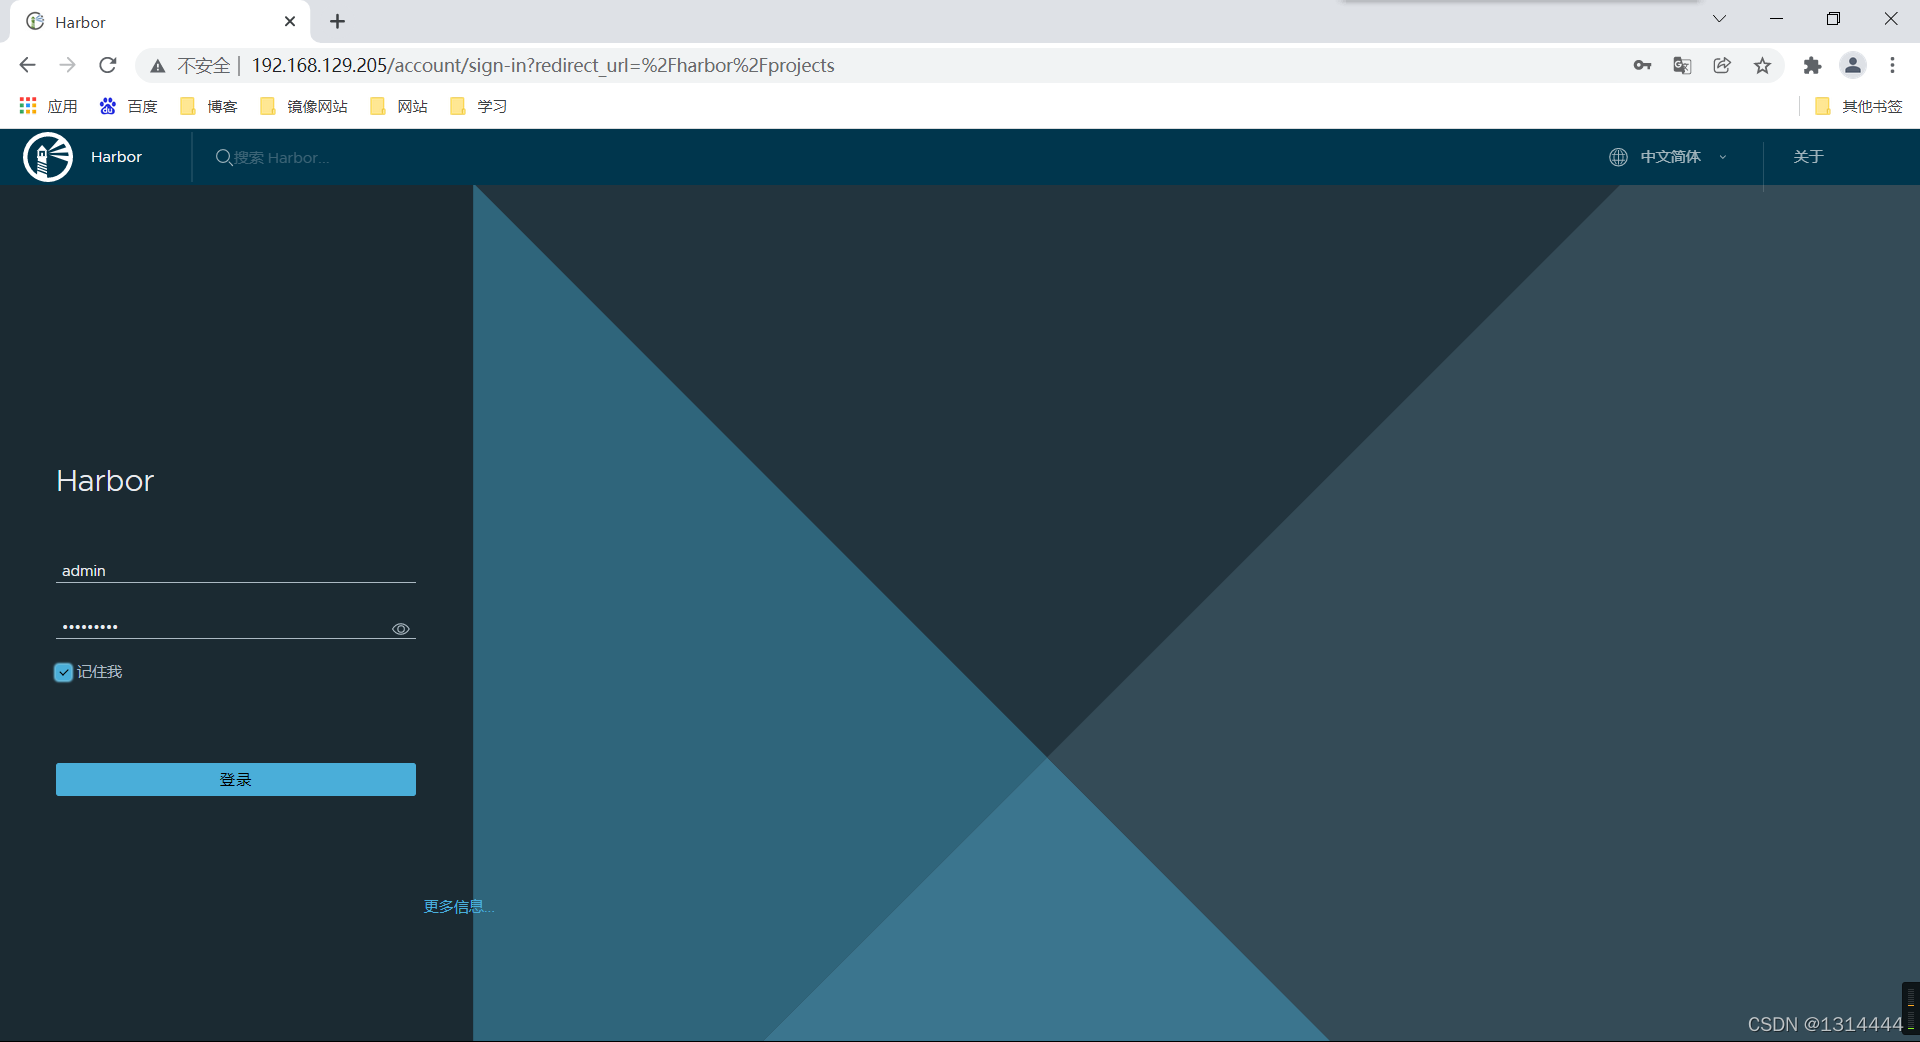Click the 不安全 not secure warning icon

point(158,66)
